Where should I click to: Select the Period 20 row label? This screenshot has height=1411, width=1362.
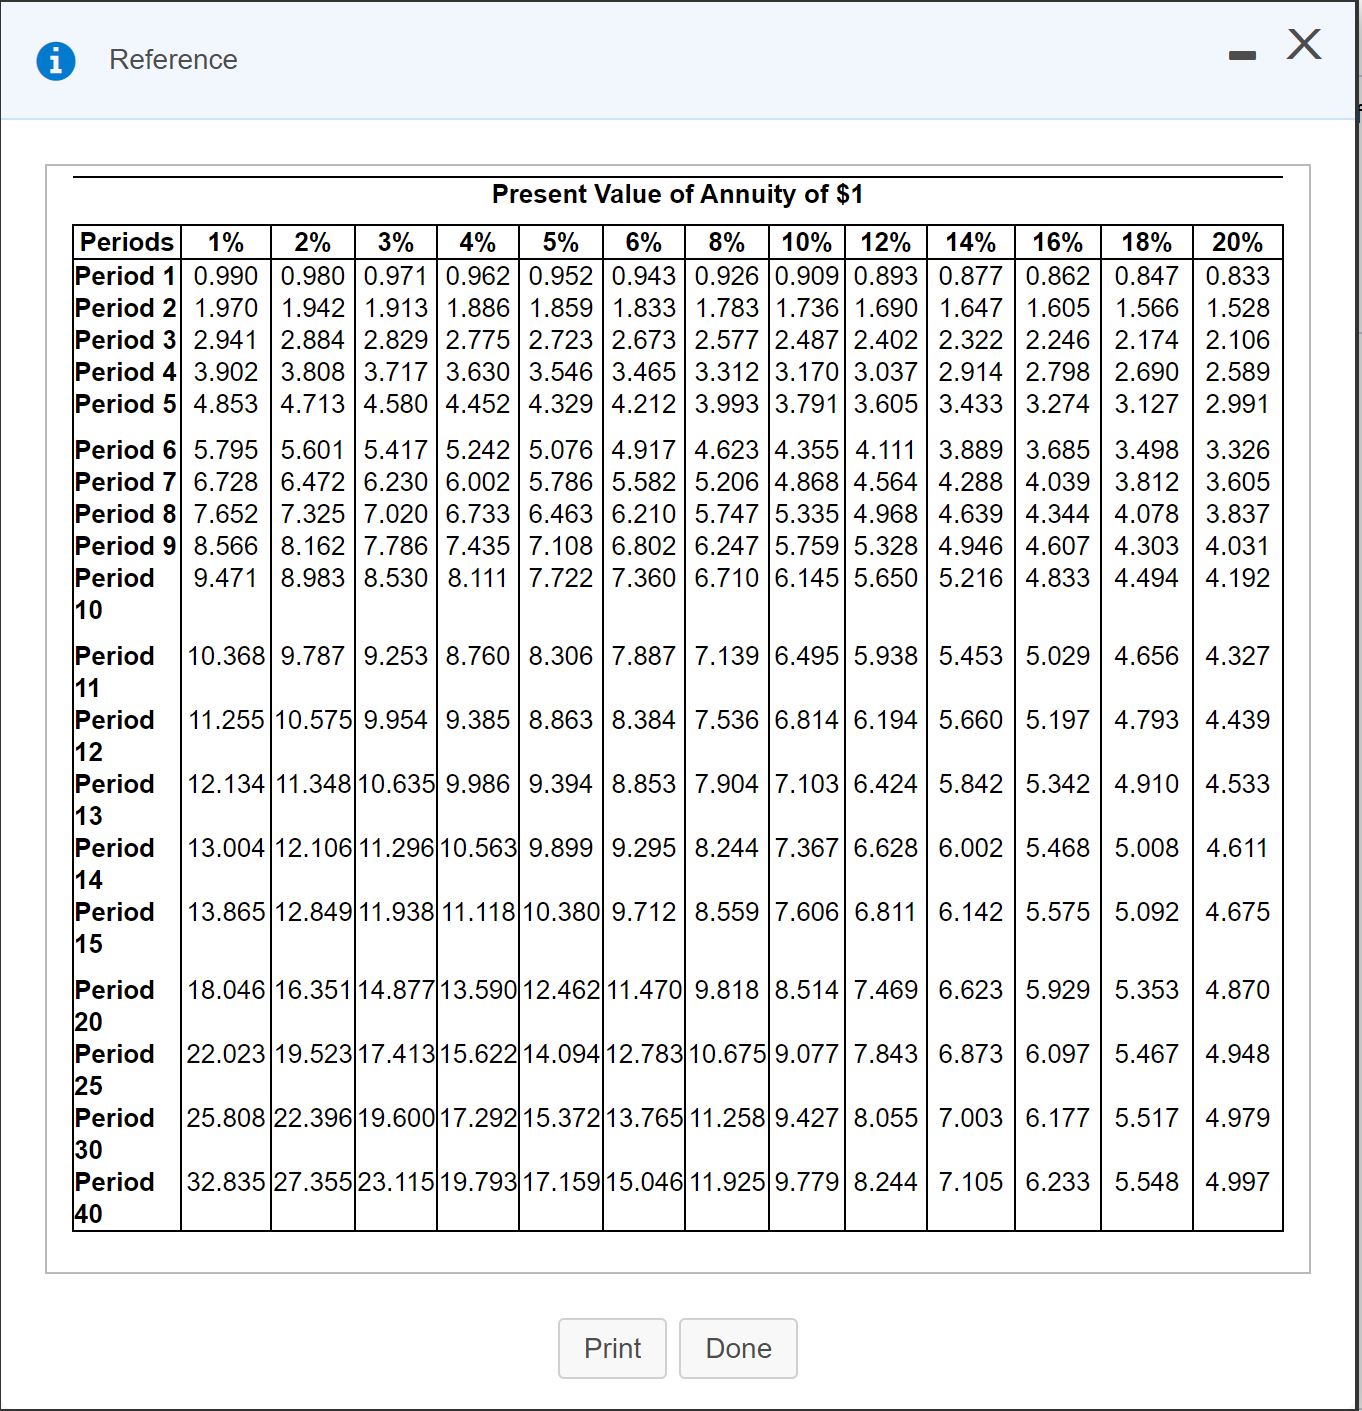coord(115,1006)
